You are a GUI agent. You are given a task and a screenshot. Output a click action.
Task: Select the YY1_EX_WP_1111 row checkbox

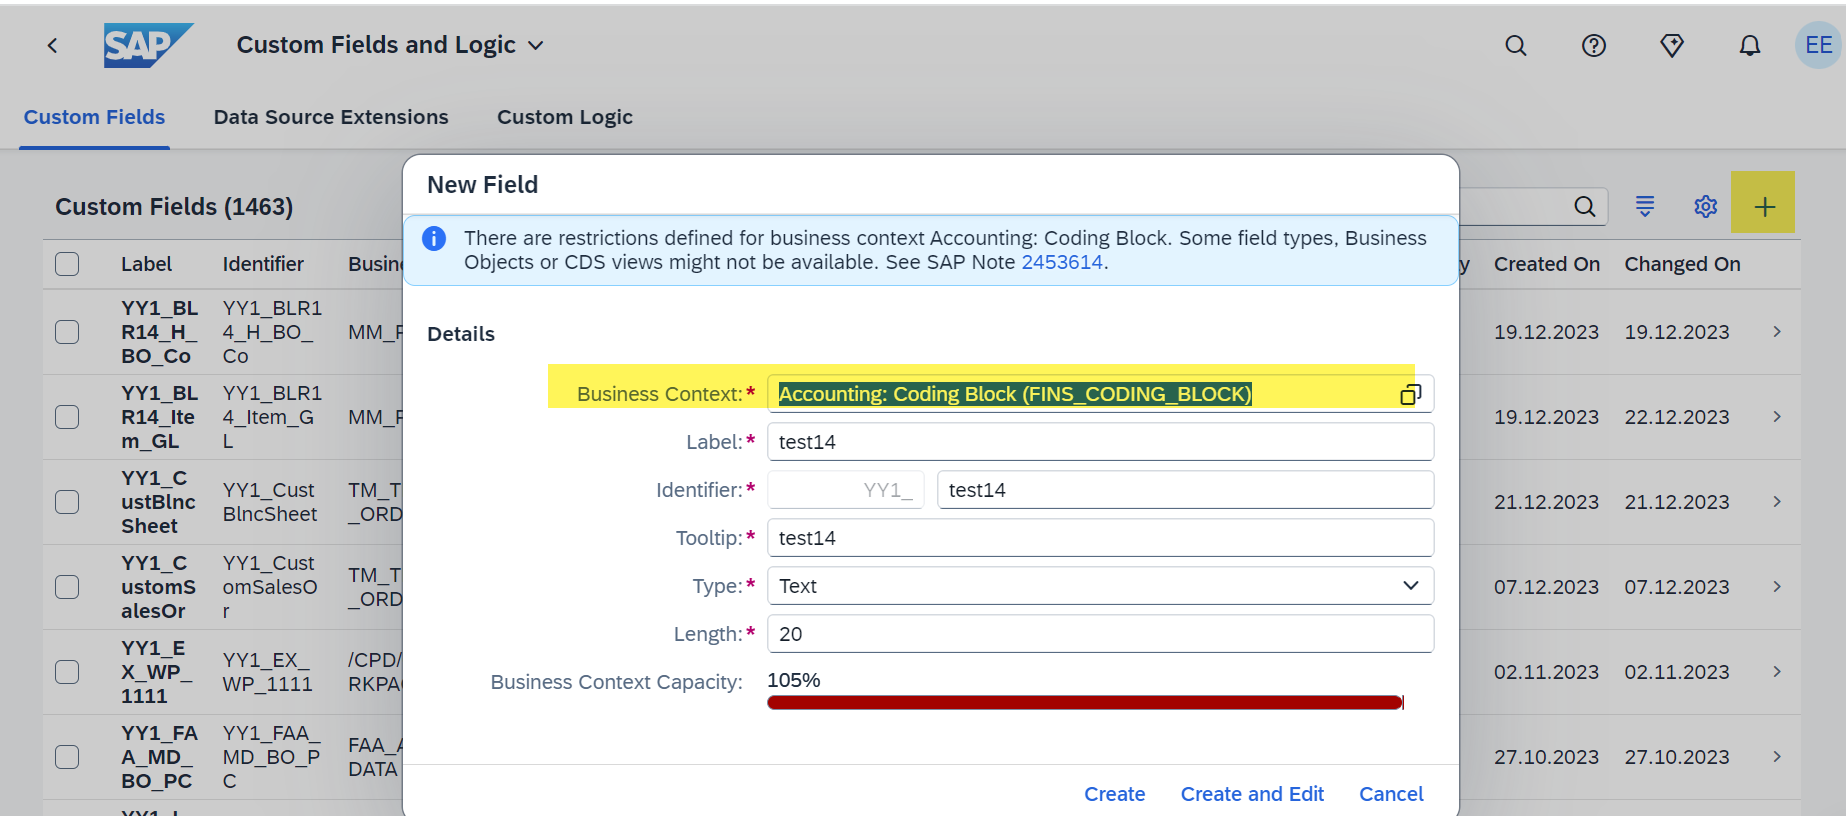[x=67, y=672]
